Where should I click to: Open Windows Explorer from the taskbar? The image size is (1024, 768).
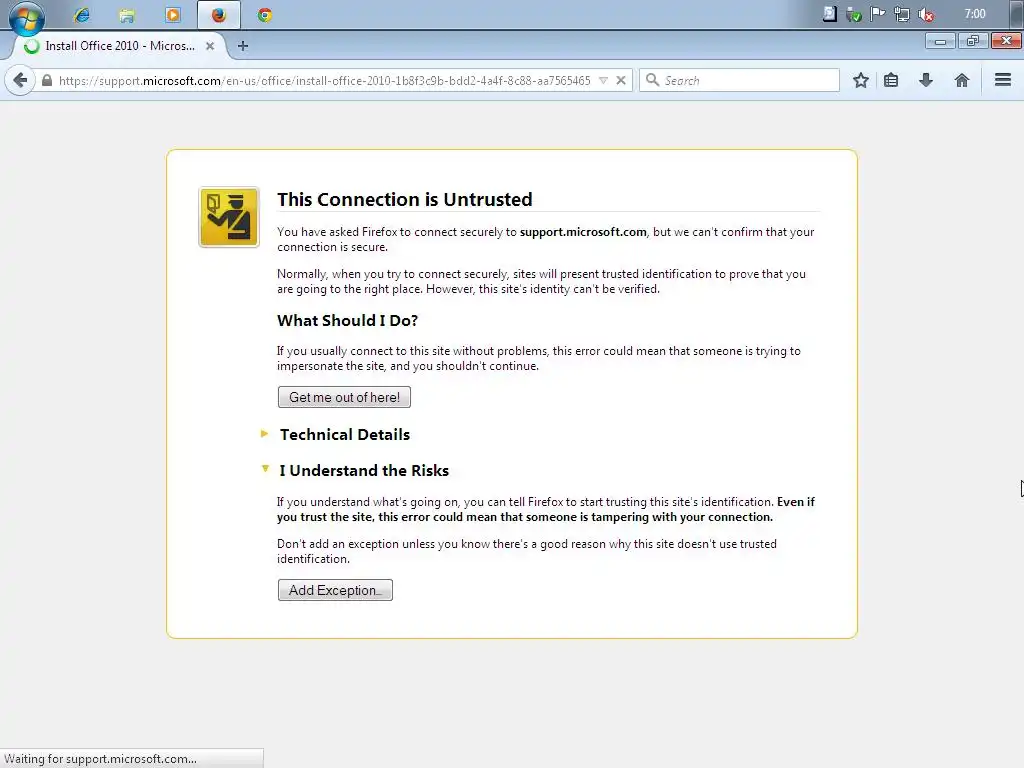pos(127,15)
